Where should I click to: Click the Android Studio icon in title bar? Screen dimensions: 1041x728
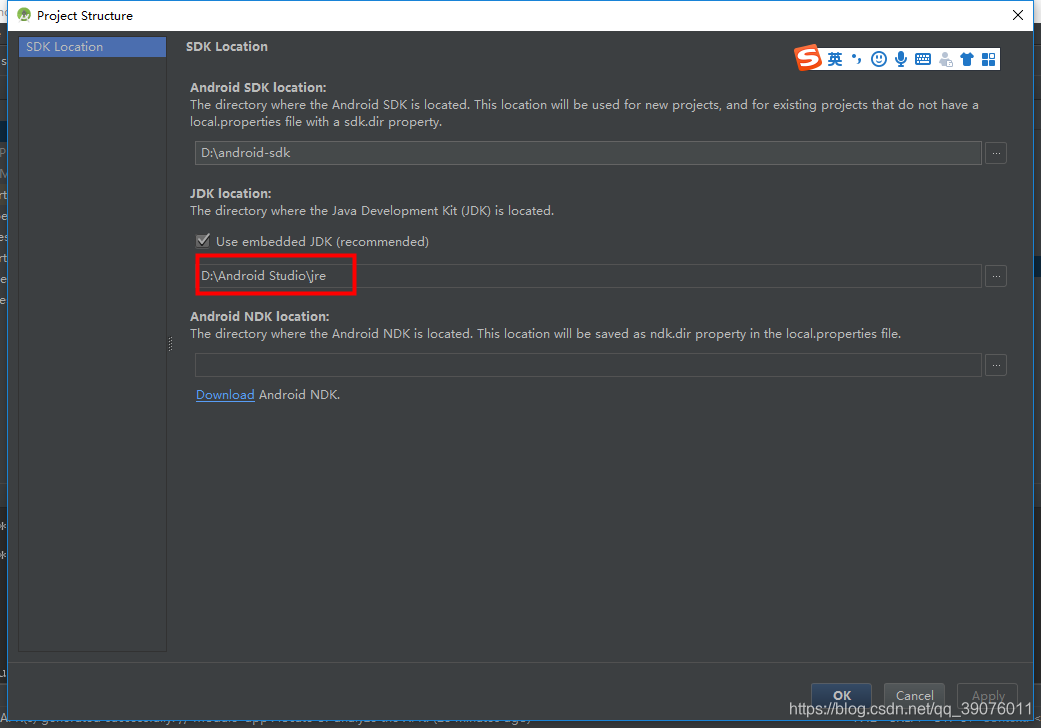point(24,15)
